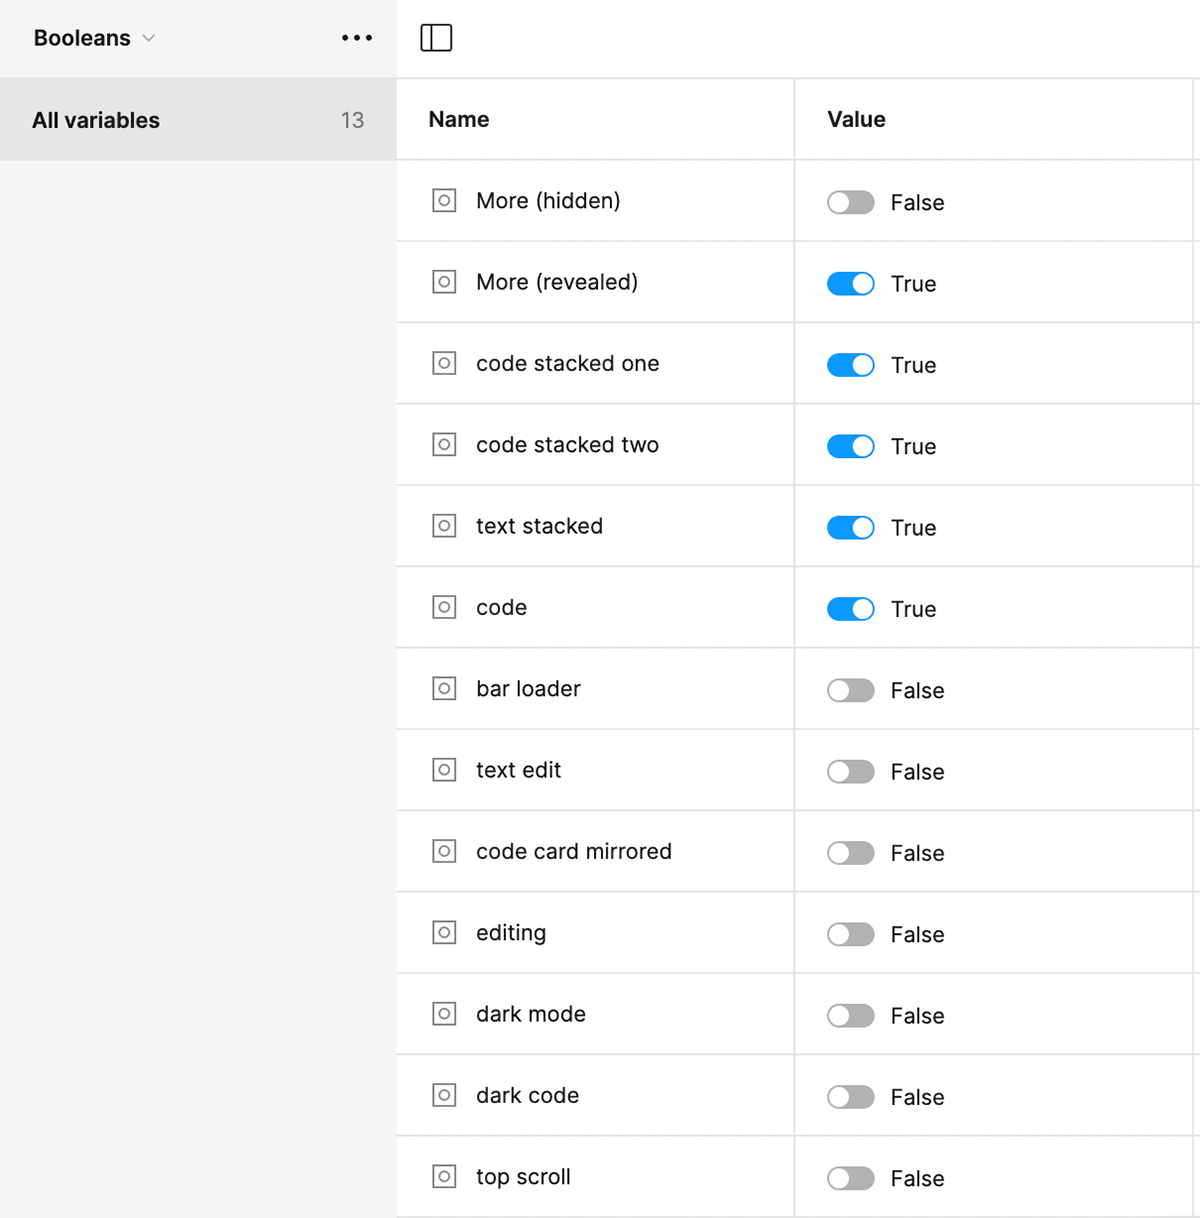Turn on the dark mode toggle
The height and width of the screenshot is (1218, 1200).
851,1016
